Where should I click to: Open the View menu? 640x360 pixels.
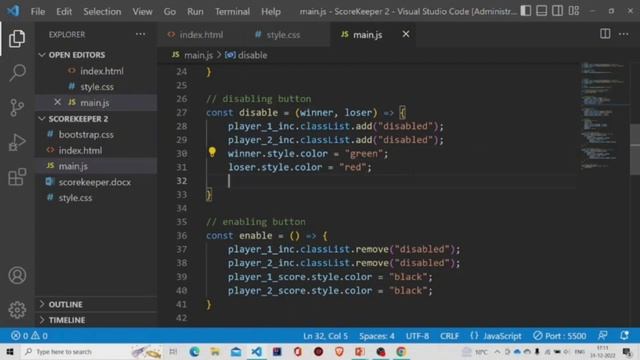click(142, 11)
